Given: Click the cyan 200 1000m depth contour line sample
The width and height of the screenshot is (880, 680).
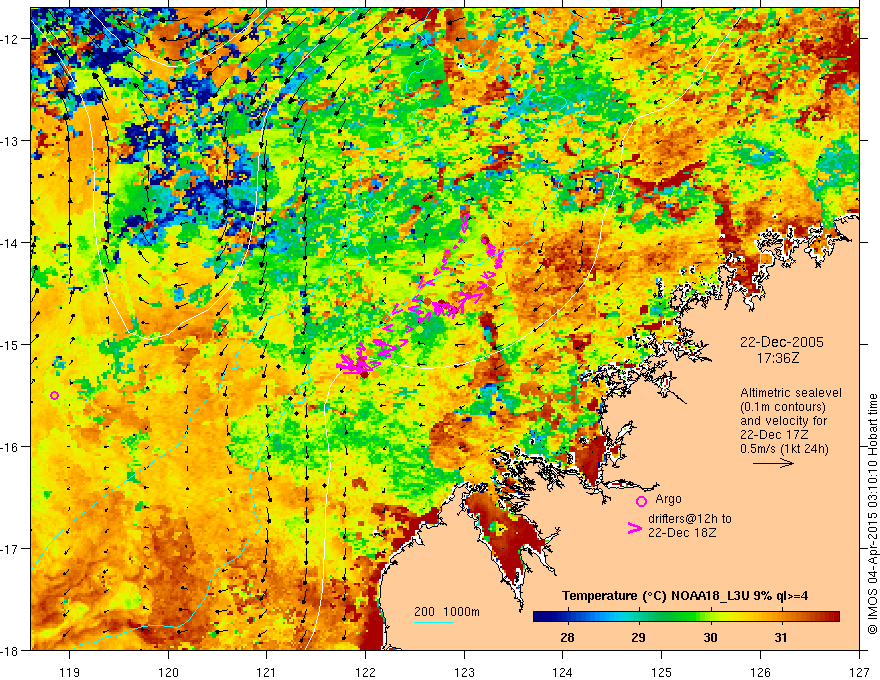Looking at the screenshot, I should 434,622.
